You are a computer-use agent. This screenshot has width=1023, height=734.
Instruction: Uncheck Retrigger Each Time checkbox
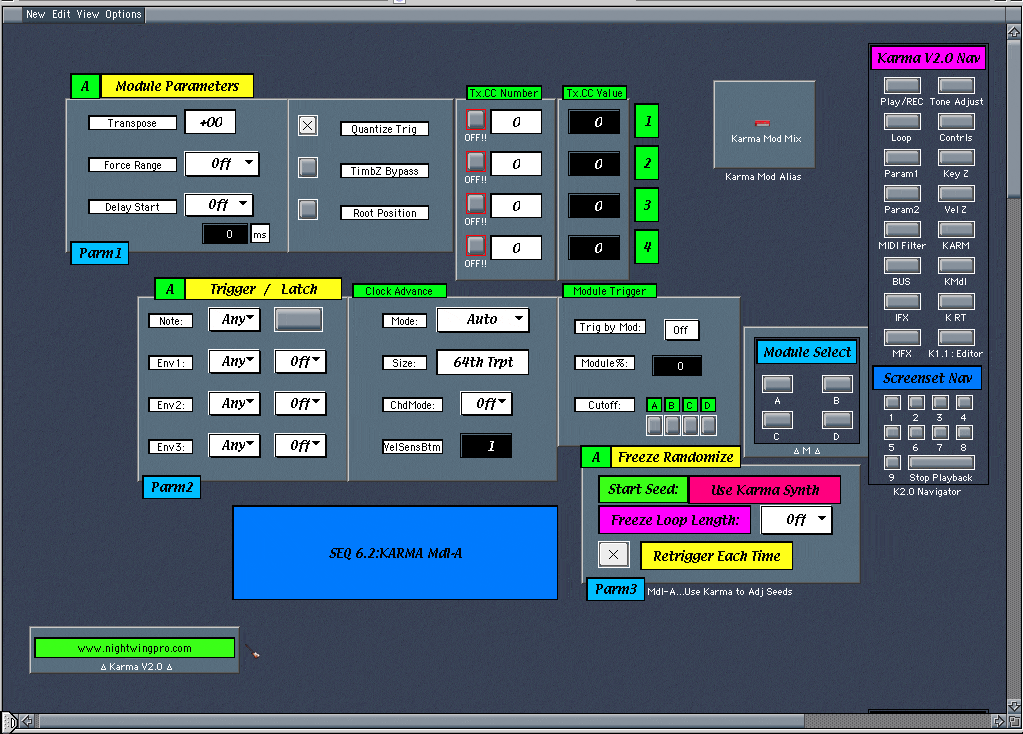(x=613, y=554)
